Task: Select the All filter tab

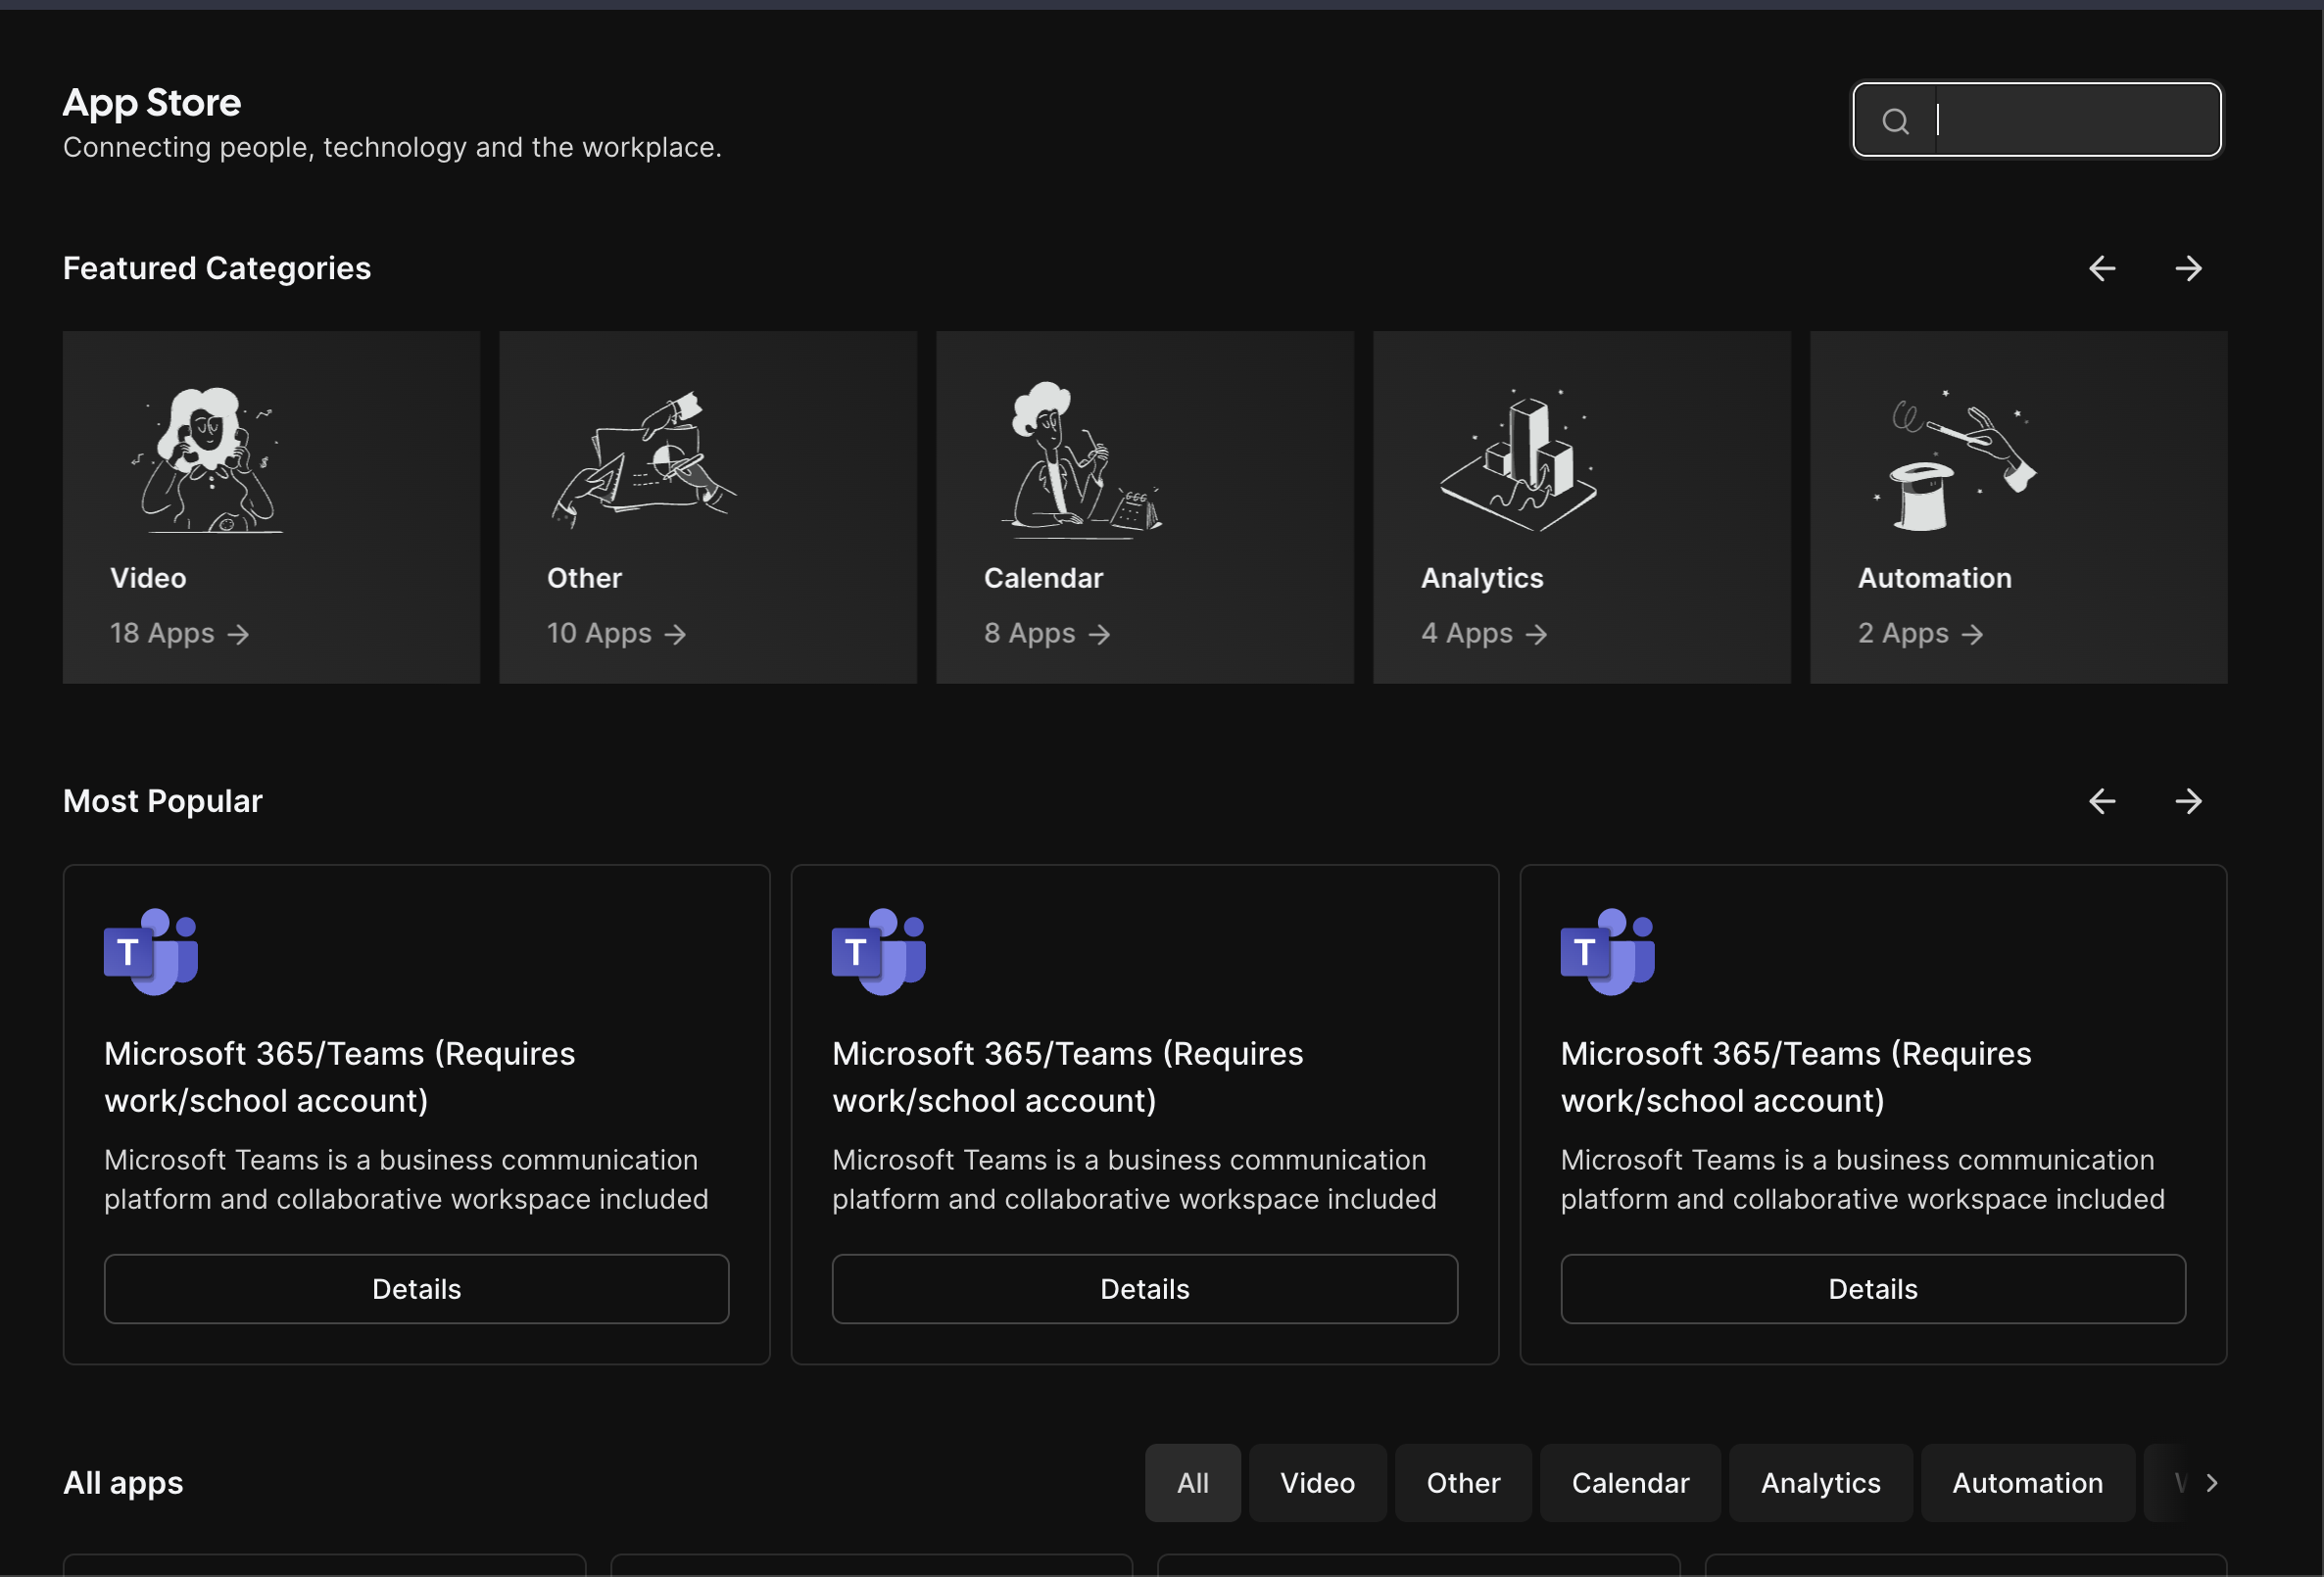Action: click(1192, 1483)
